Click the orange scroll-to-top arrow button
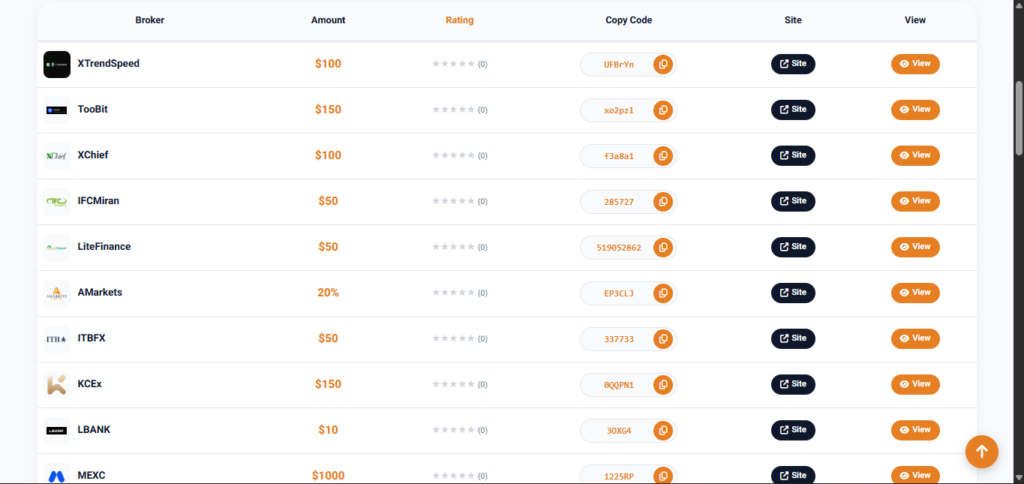 (982, 451)
